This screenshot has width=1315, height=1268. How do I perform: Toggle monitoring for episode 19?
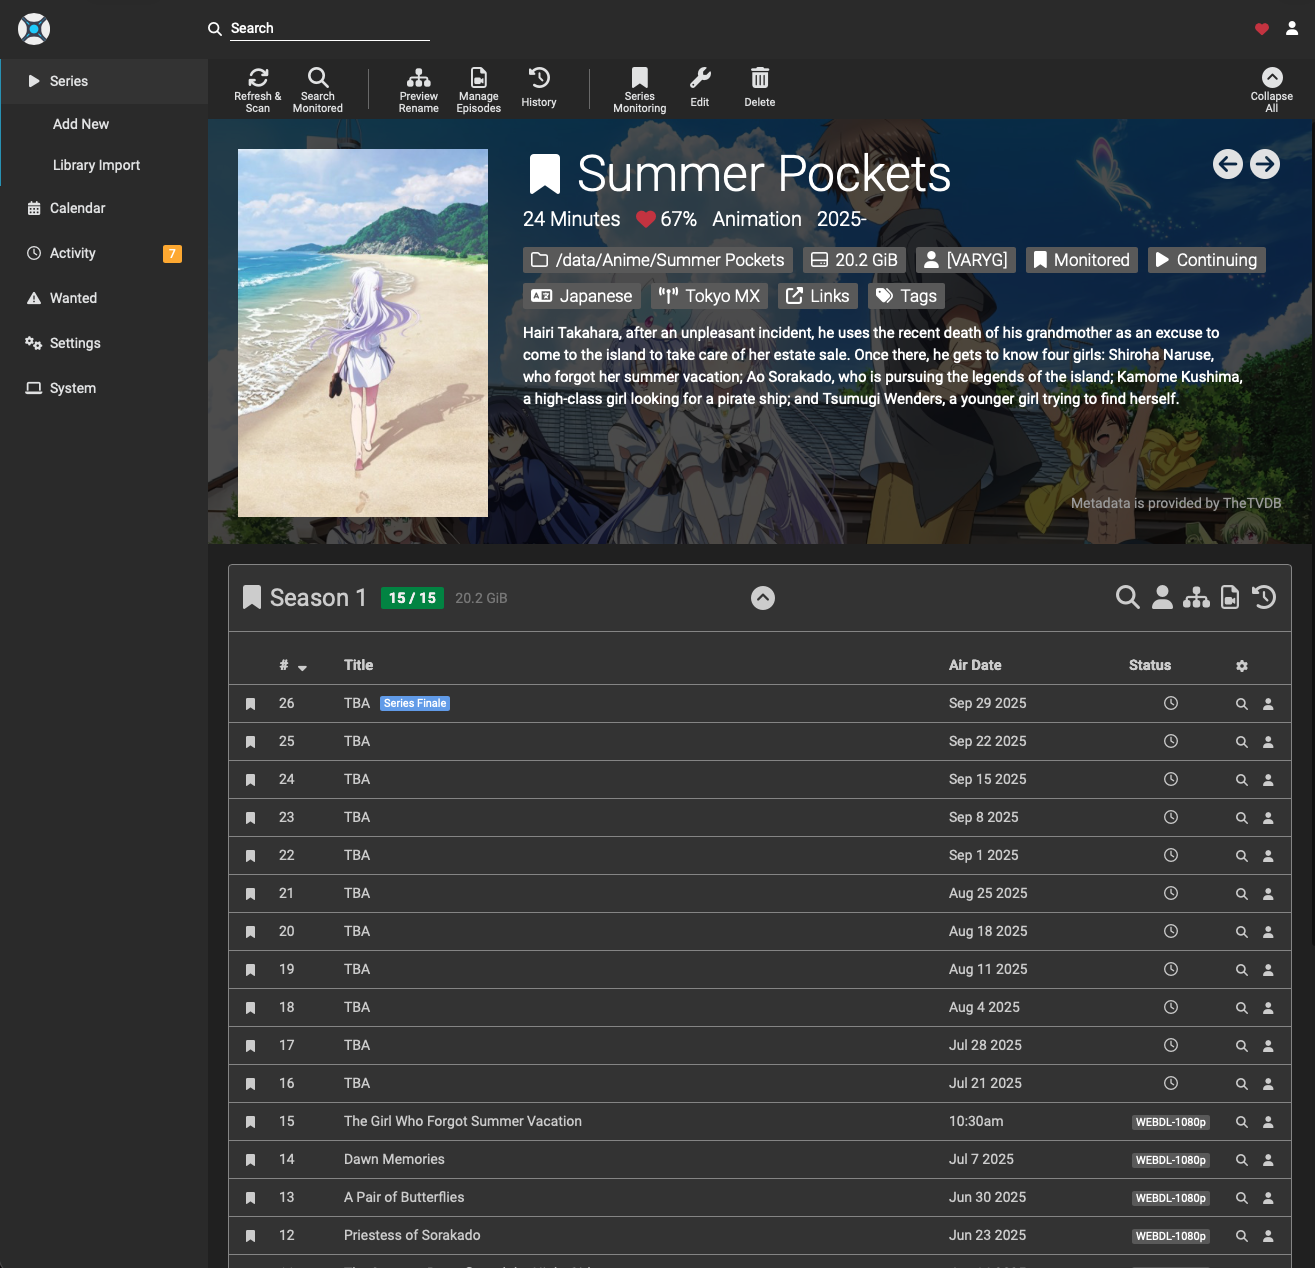251,970
